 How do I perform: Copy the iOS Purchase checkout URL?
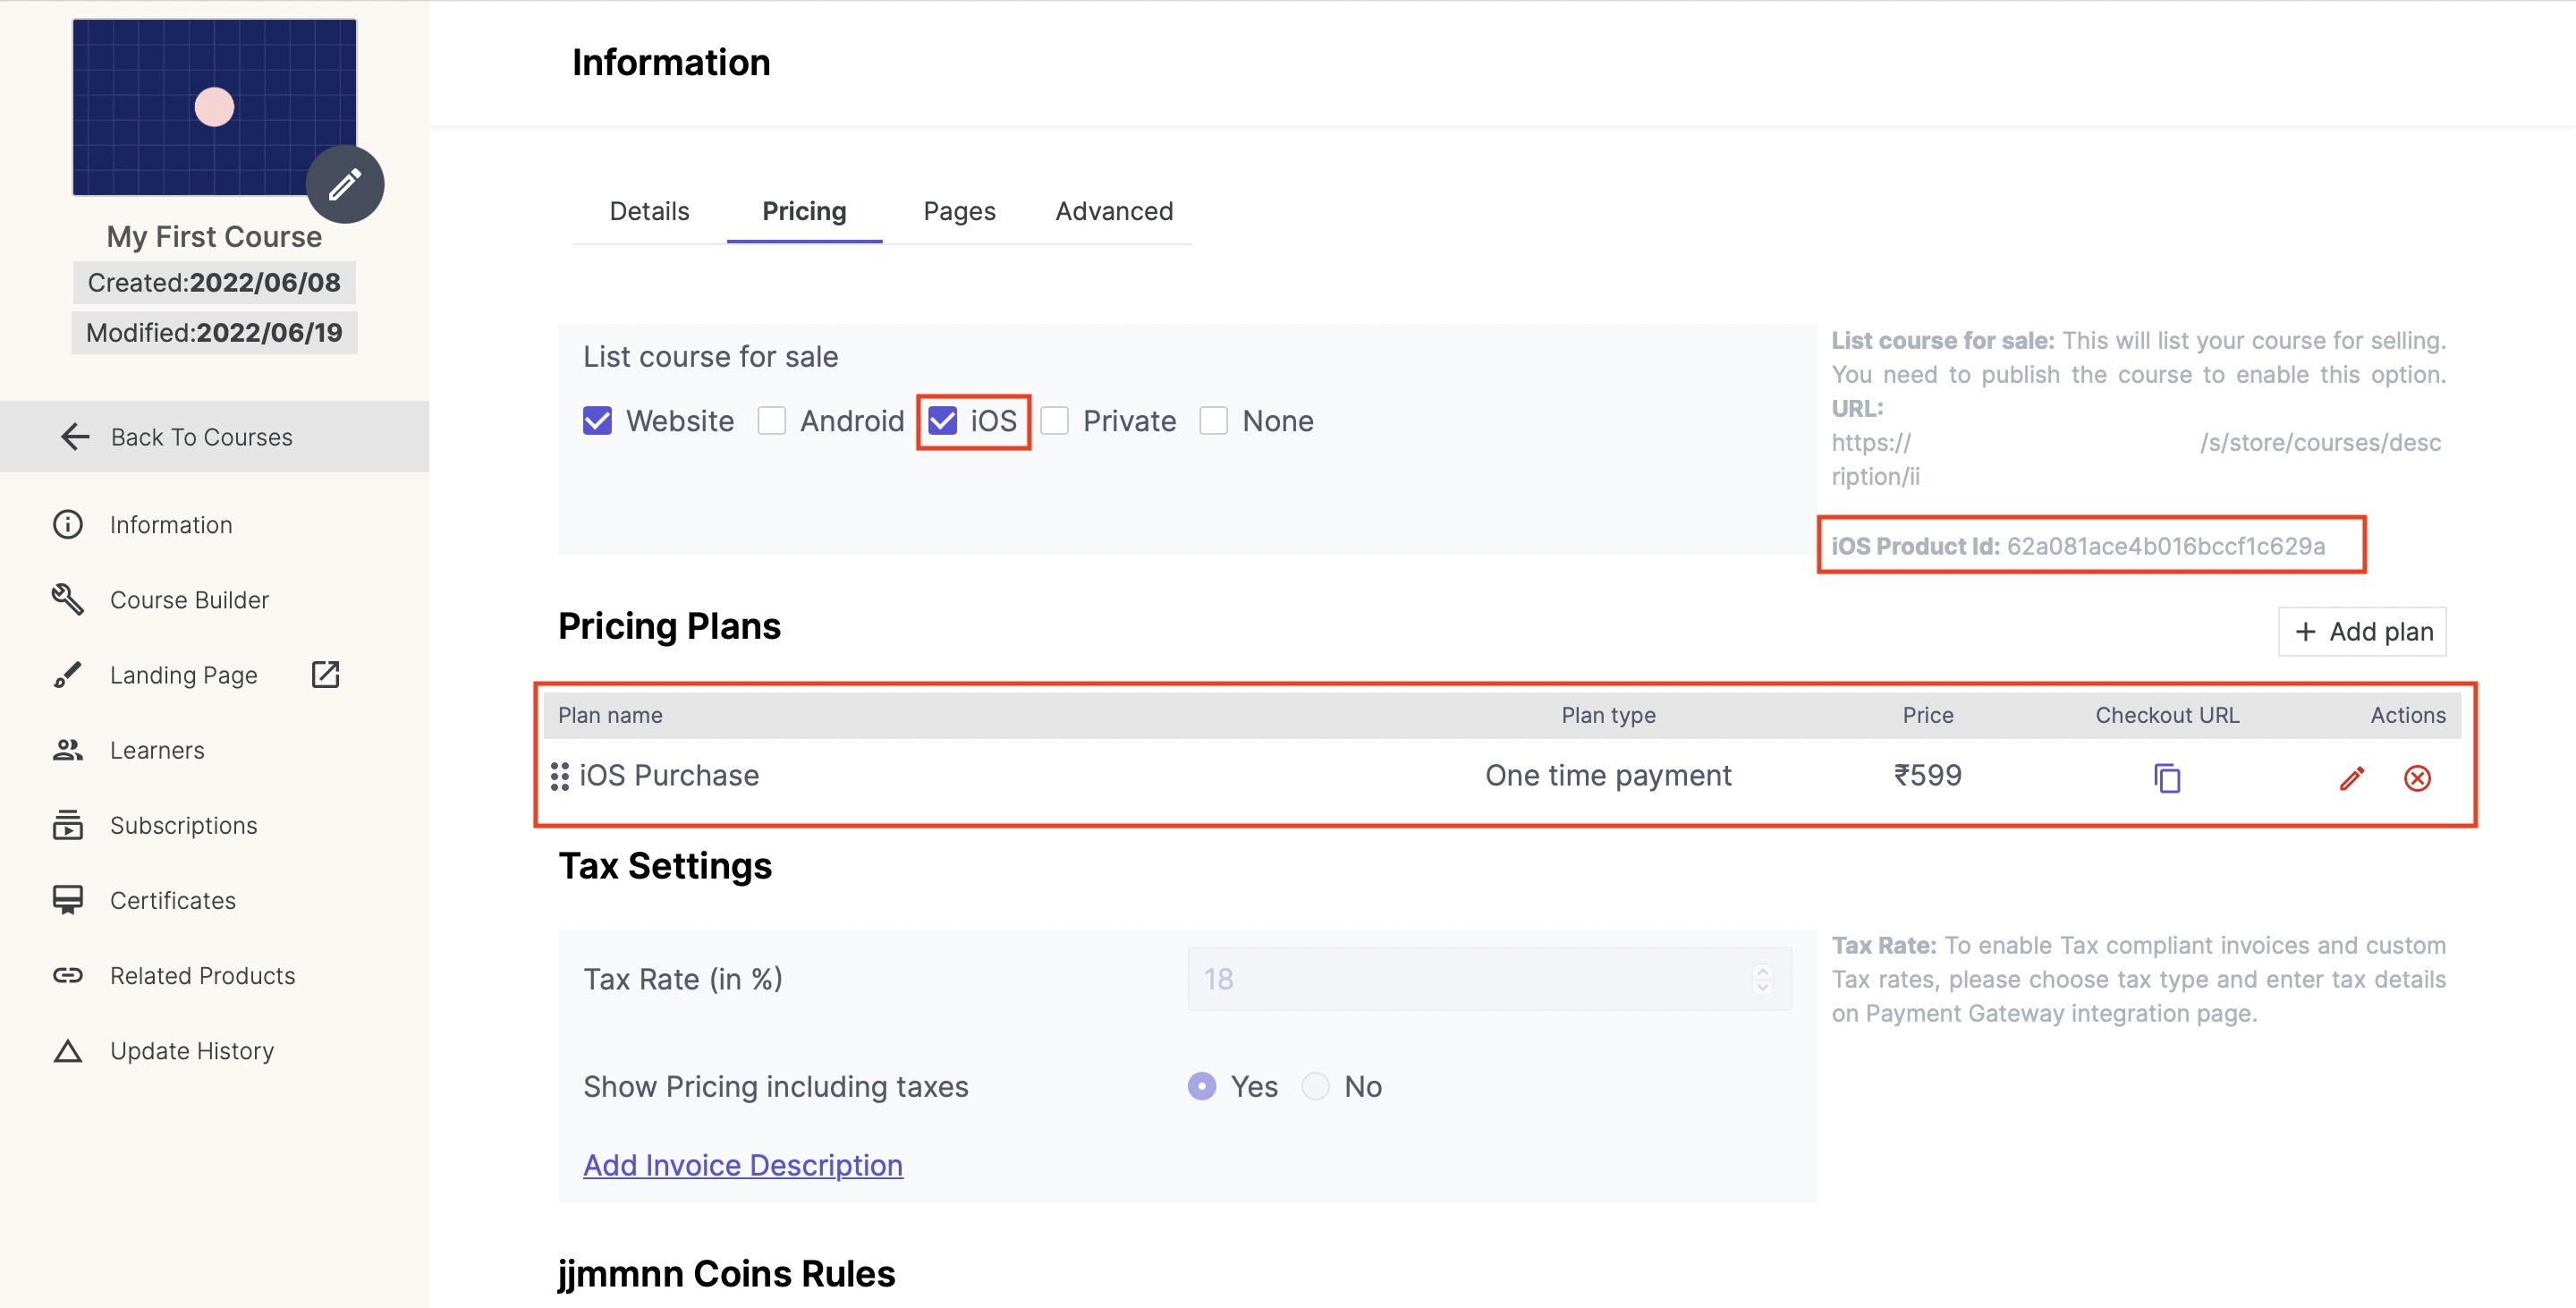(2166, 778)
